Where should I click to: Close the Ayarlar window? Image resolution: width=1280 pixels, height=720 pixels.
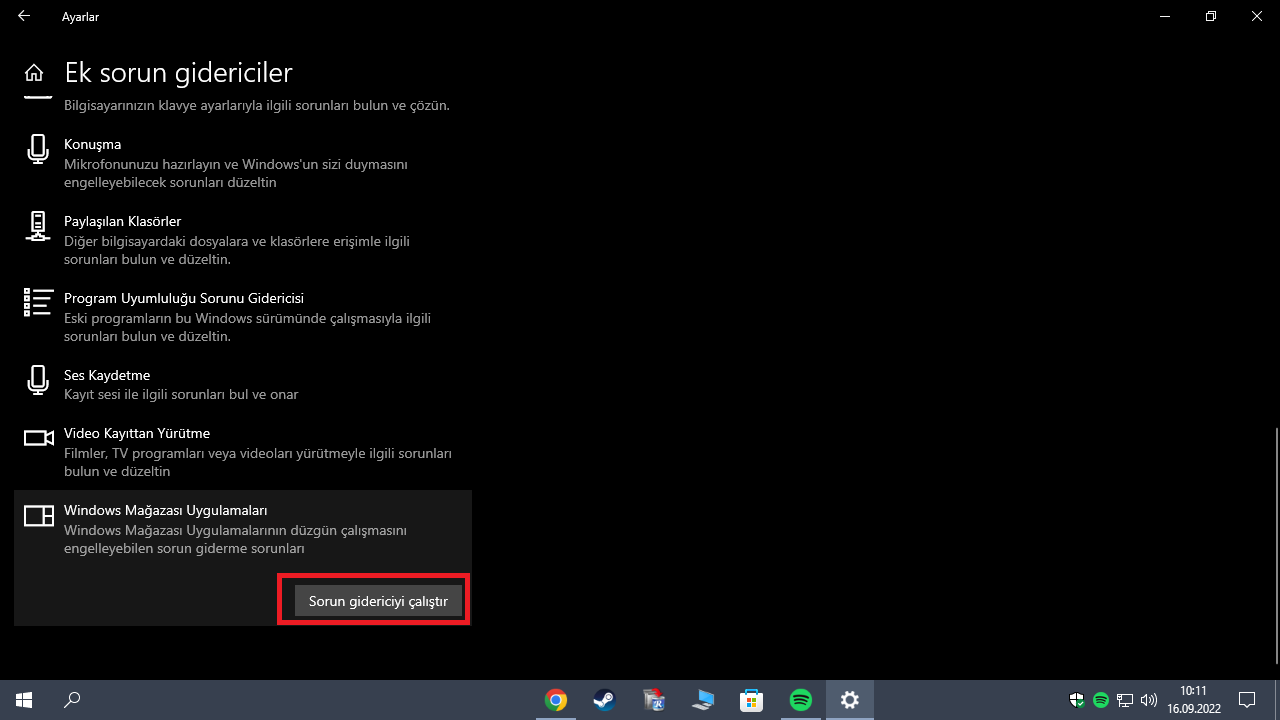tap(1257, 16)
